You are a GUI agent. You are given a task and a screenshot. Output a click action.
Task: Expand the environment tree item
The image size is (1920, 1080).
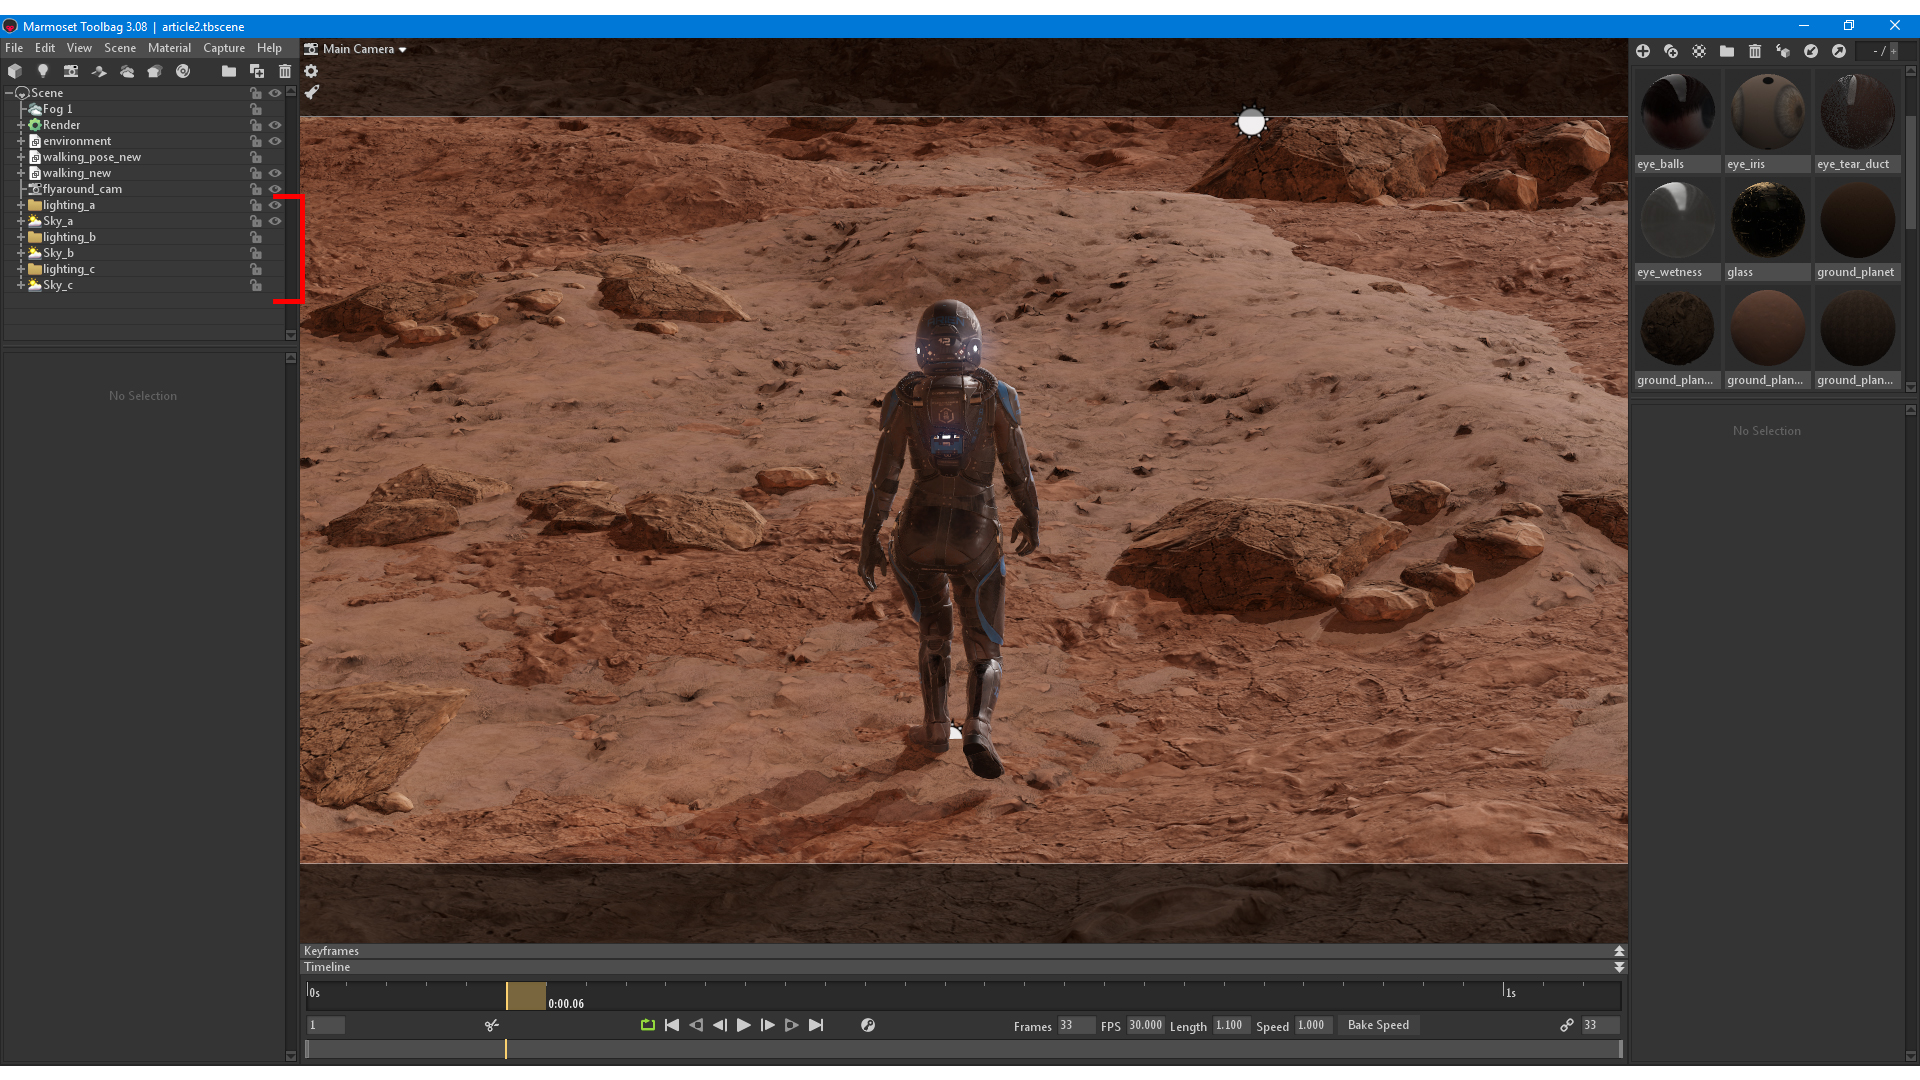click(21, 141)
